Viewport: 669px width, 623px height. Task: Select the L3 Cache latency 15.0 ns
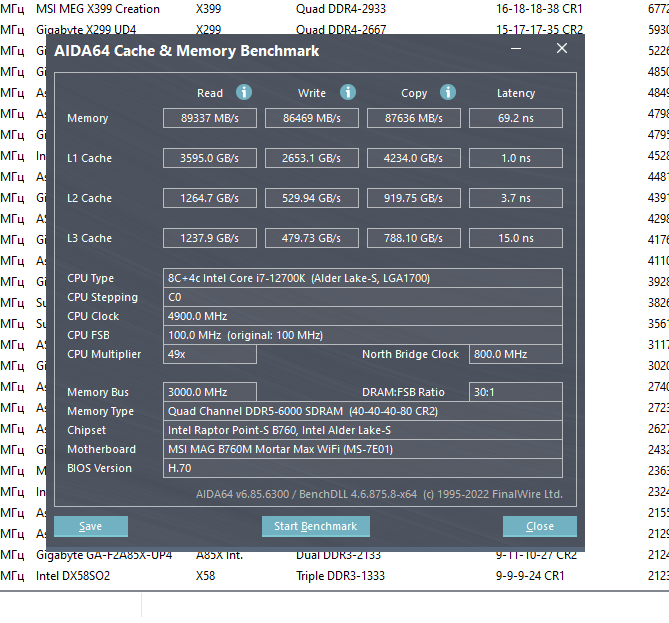coord(516,238)
